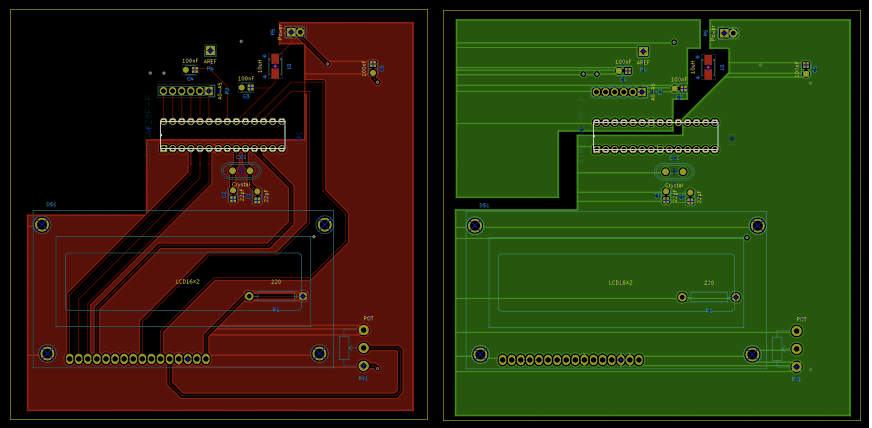Select the 220 resistor R1 on the red board
The image size is (872, 428).
pos(276,296)
